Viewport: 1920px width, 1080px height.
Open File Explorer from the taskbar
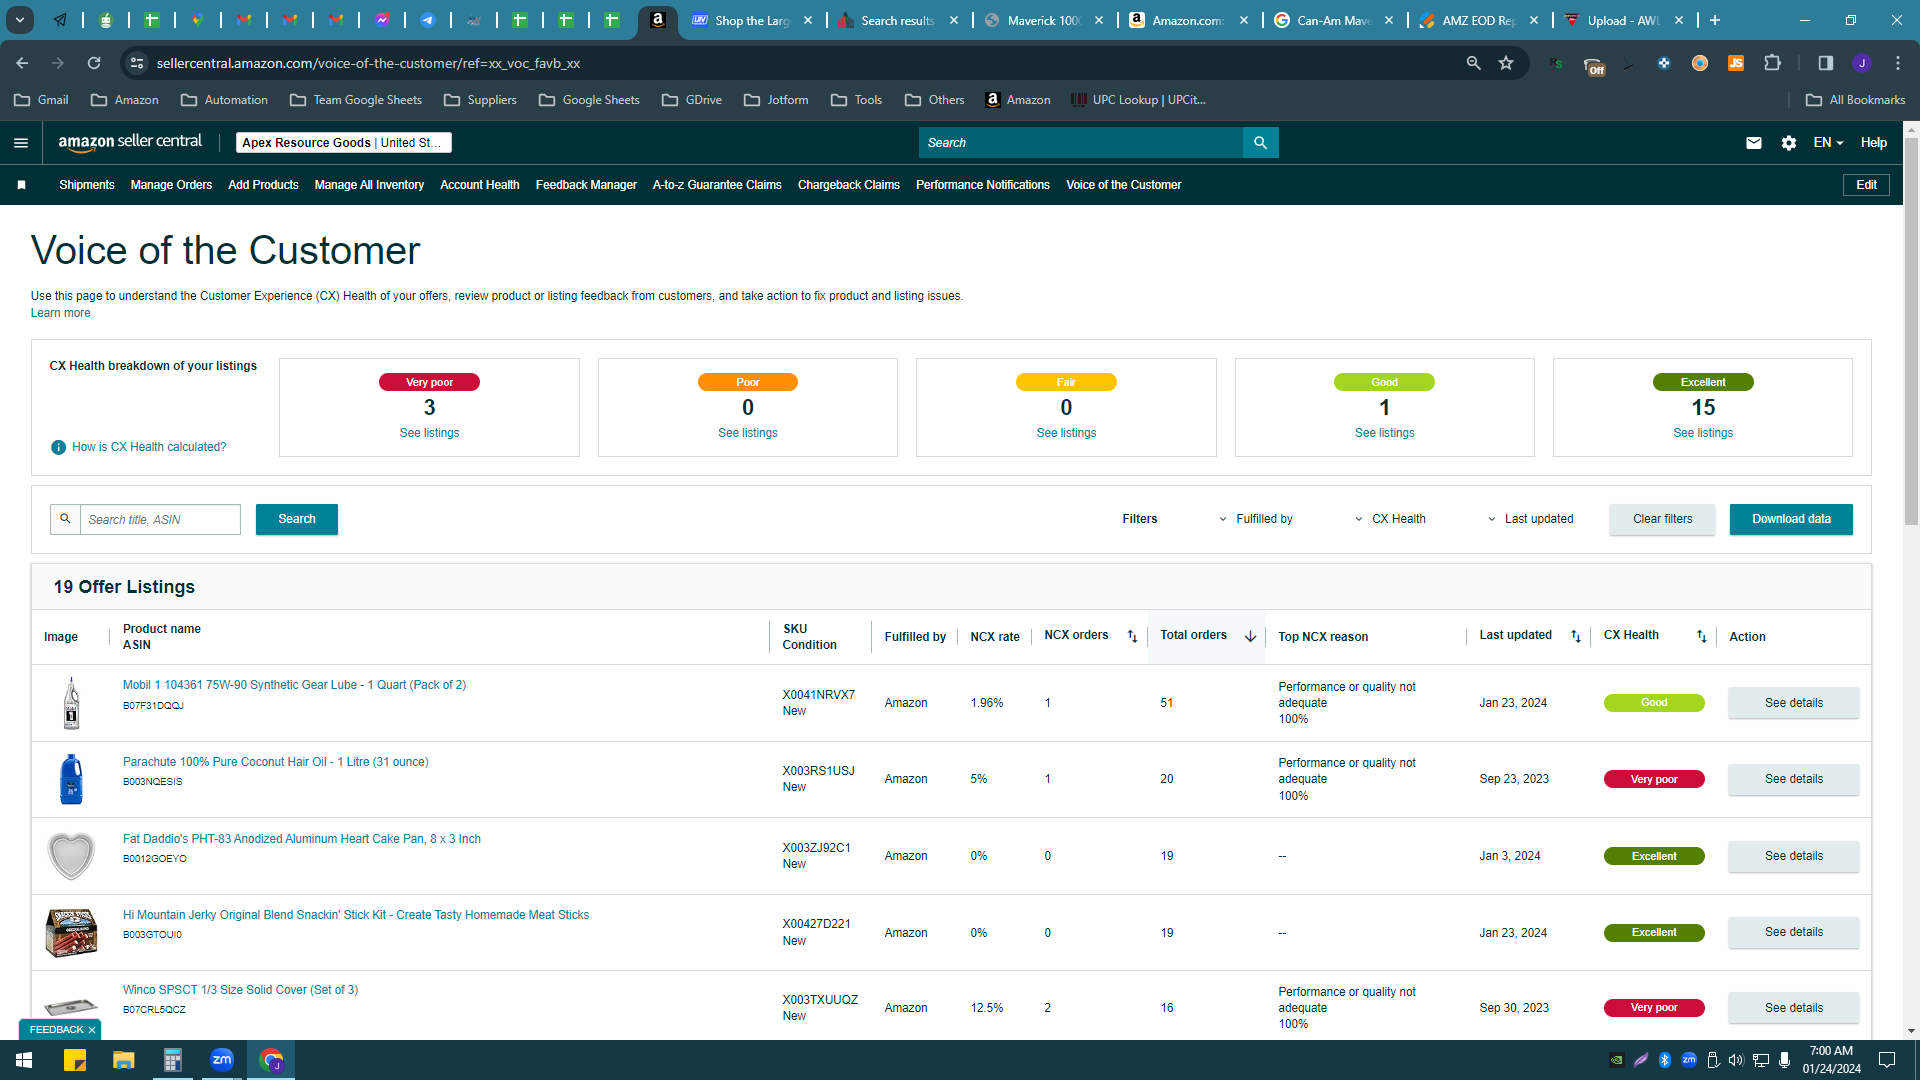[x=123, y=1060]
